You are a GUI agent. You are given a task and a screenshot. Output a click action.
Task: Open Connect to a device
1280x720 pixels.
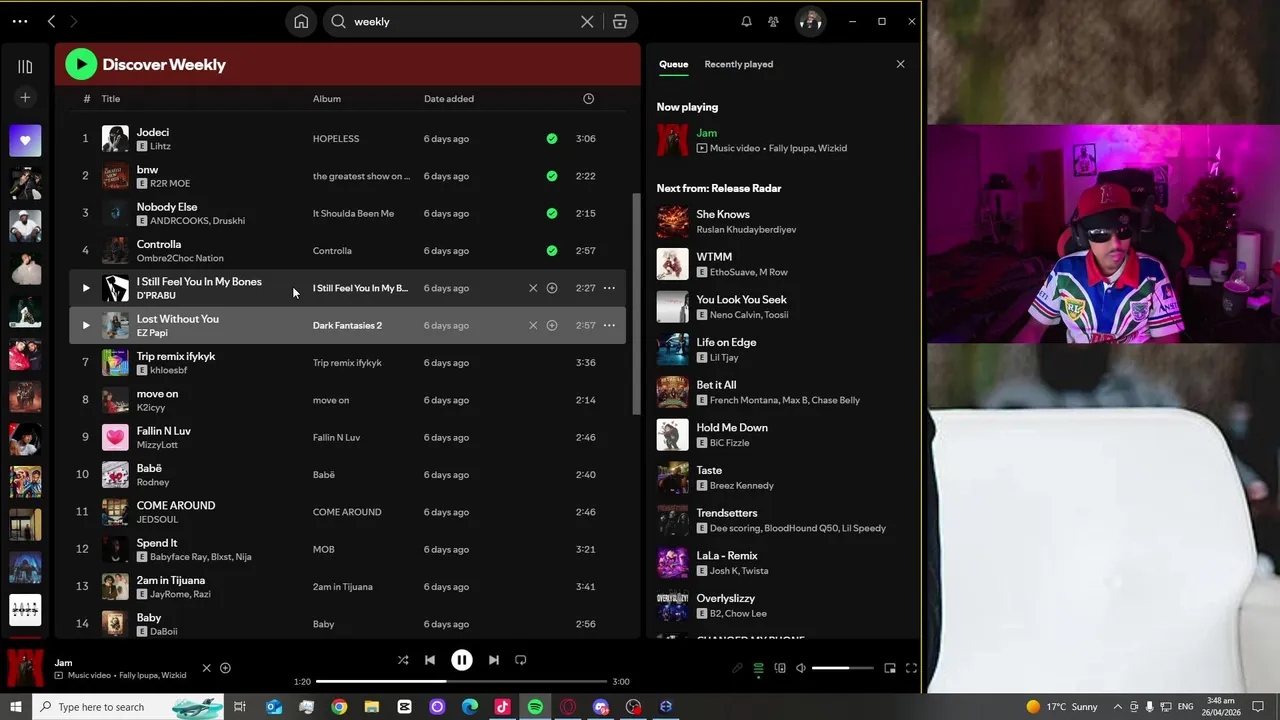(x=780, y=668)
